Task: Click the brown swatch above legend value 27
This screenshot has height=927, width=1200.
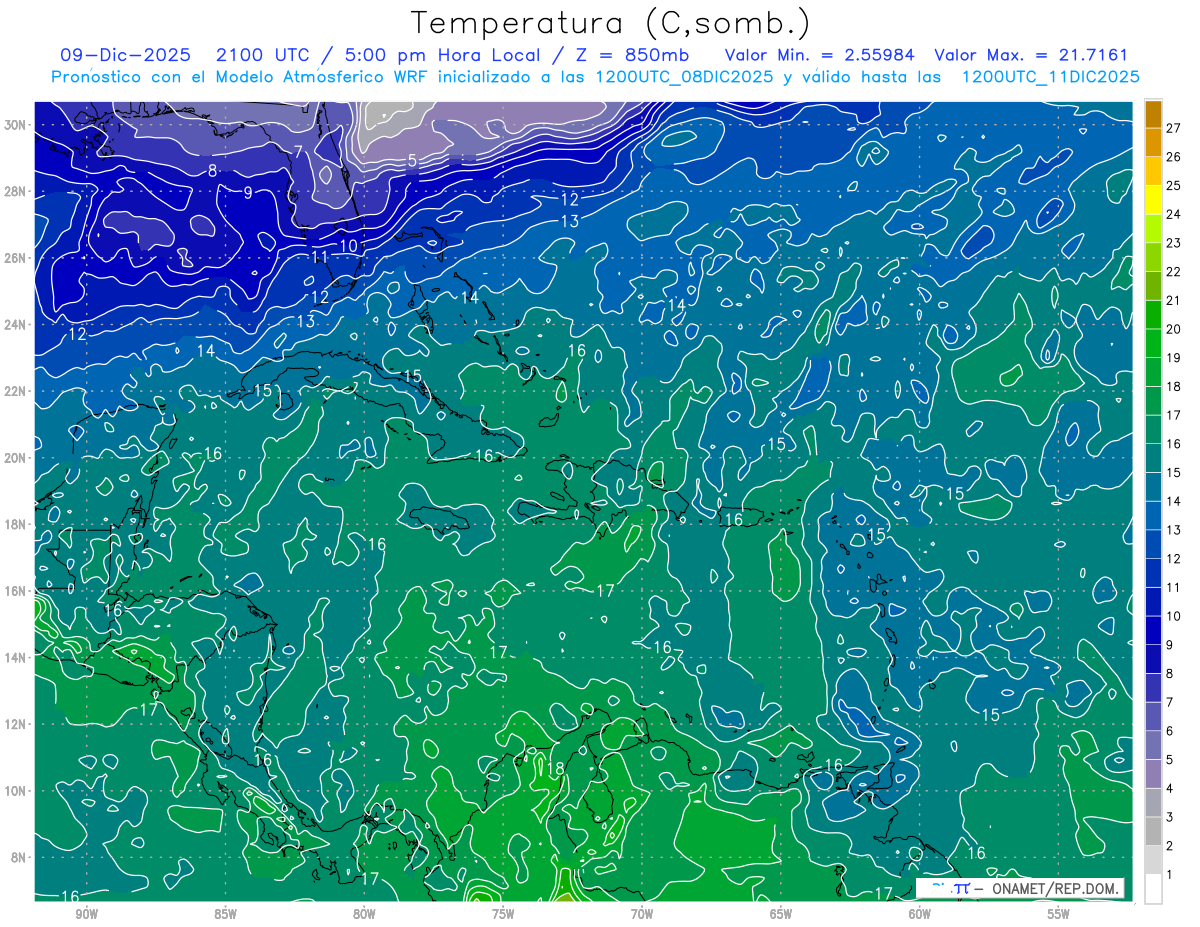Action: [1153, 113]
